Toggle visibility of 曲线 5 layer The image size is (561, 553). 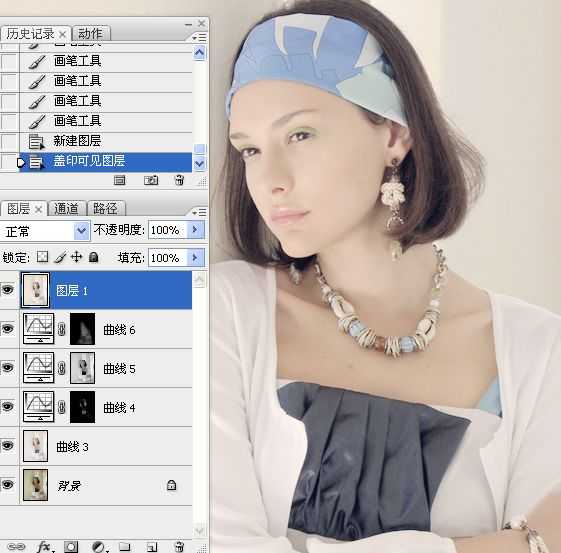pos(8,367)
